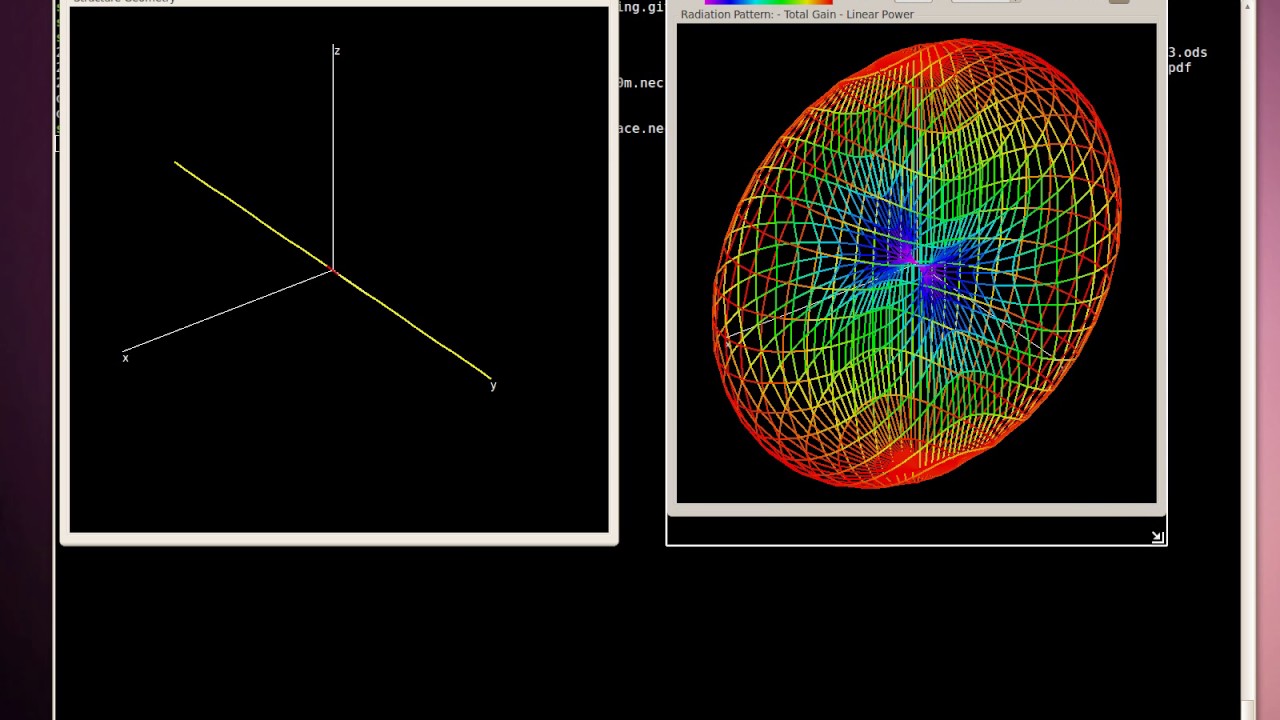Click the 'Radiation Pattern: - Total Gain - Linear Power' label
The image size is (1280, 720).
click(x=797, y=14)
